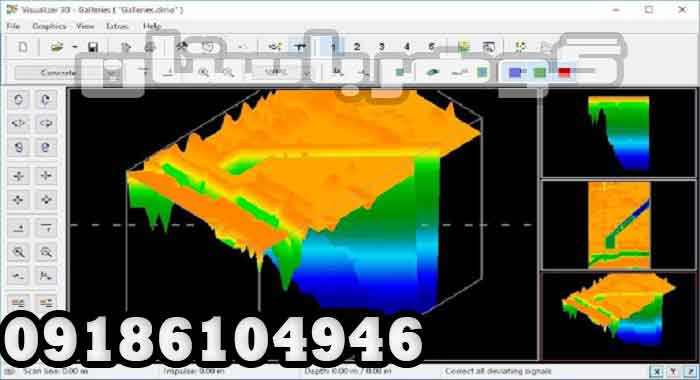Toggle the blue color filter button

[515, 72]
